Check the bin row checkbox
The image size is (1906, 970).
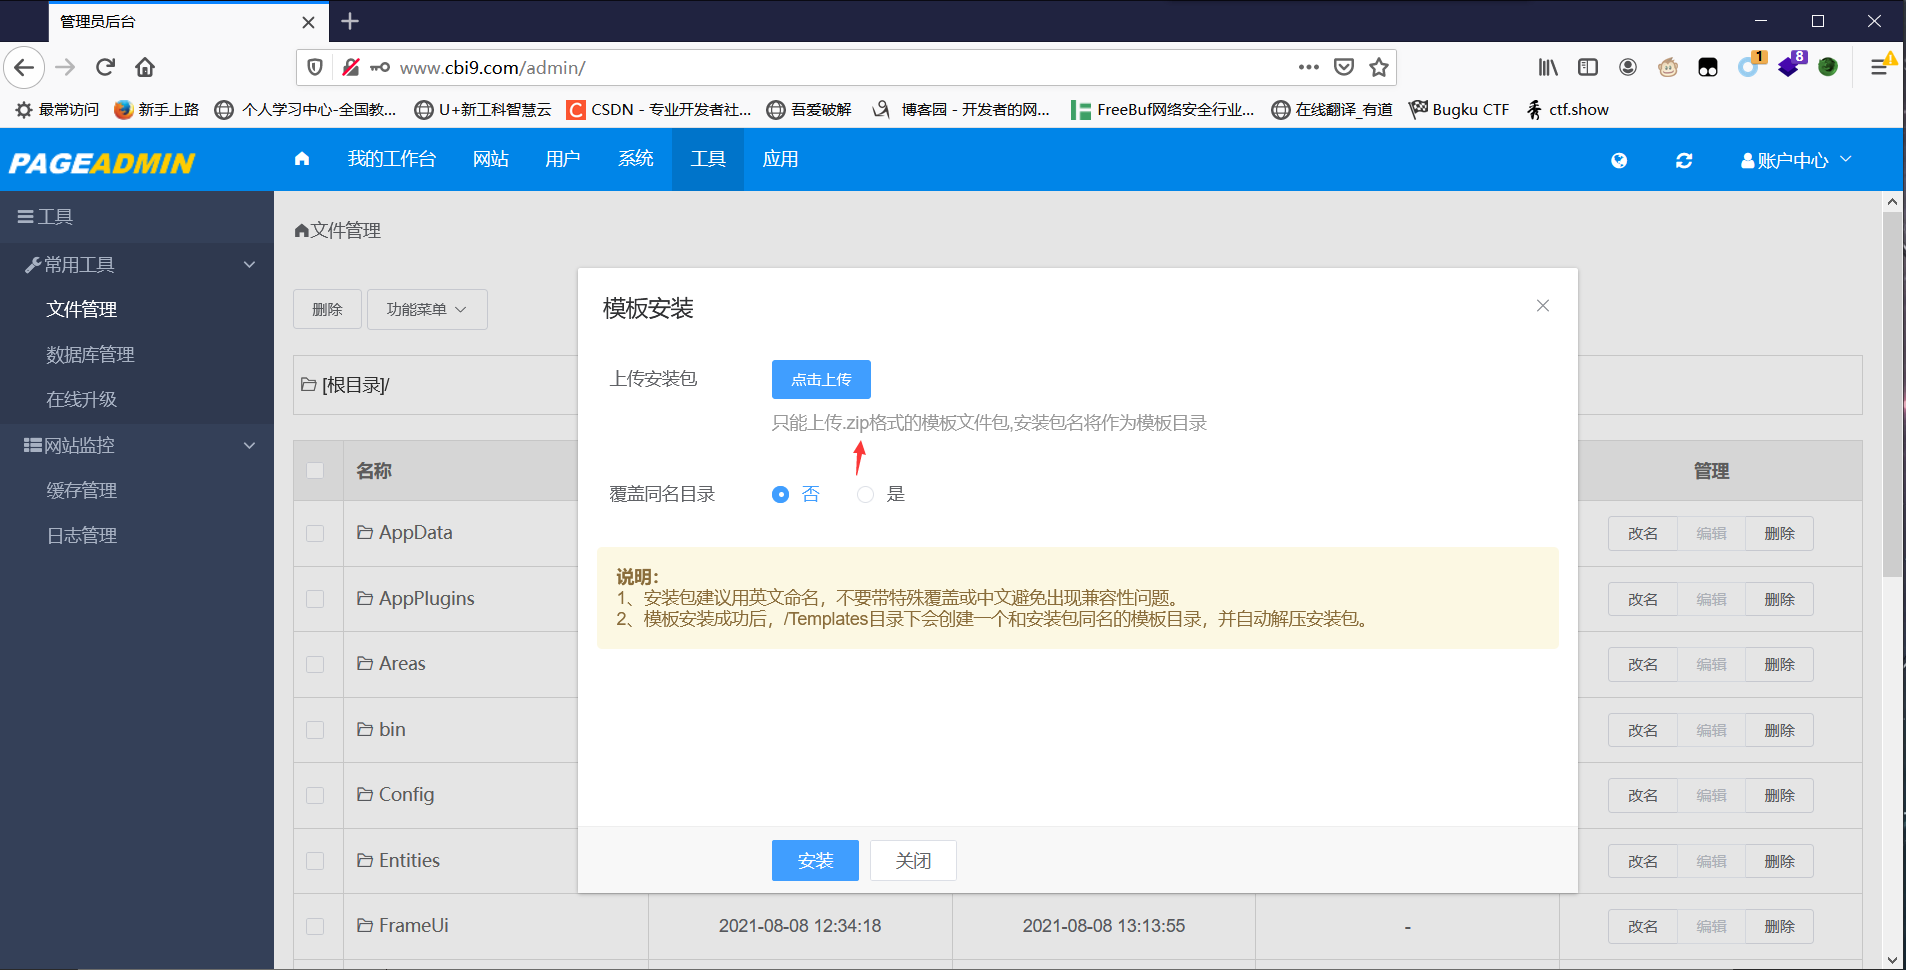[315, 730]
